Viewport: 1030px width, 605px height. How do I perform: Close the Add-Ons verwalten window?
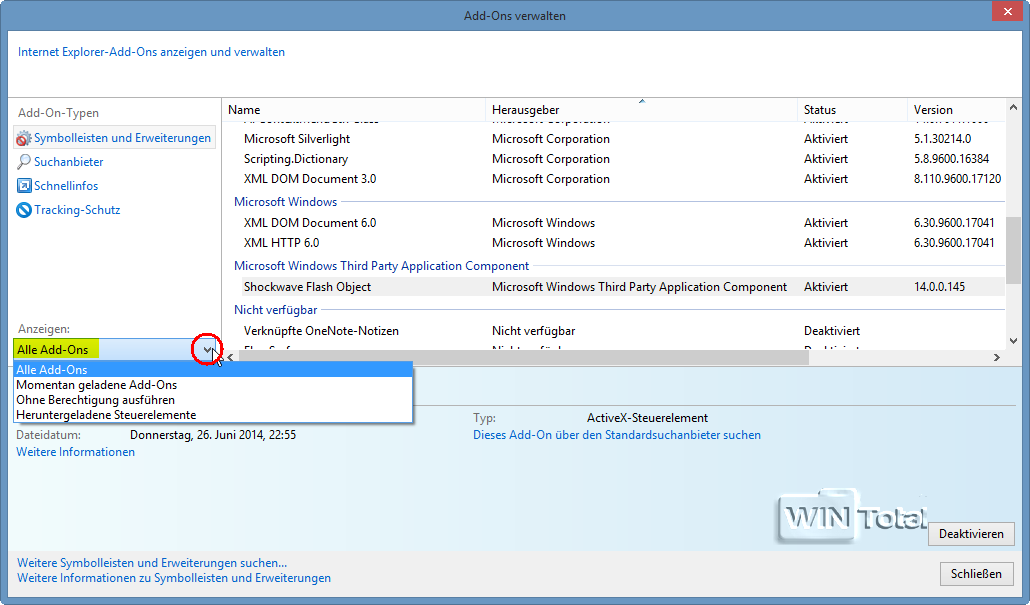pyautogui.click(x=1008, y=12)
